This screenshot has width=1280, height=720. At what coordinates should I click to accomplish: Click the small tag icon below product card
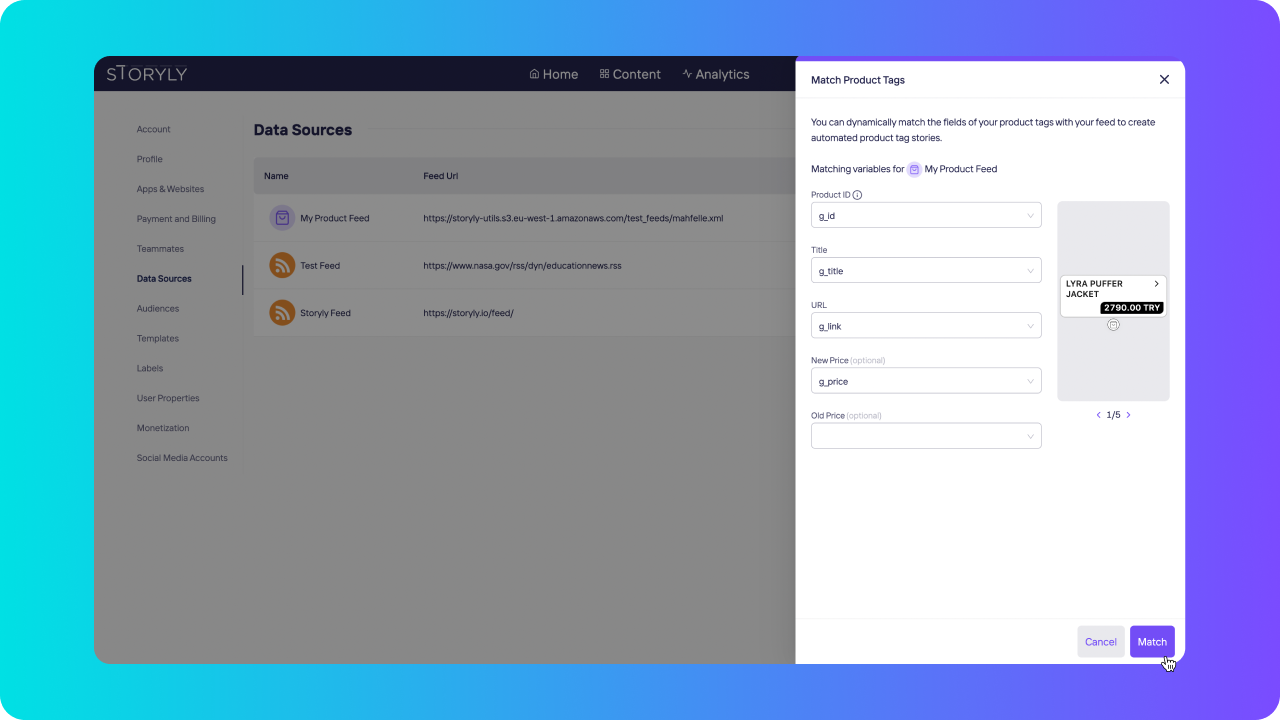1114,325
